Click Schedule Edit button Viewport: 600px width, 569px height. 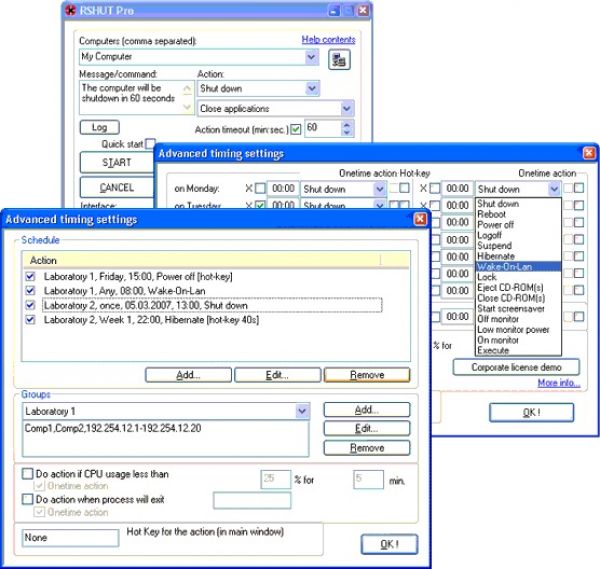tap(277, 375)
